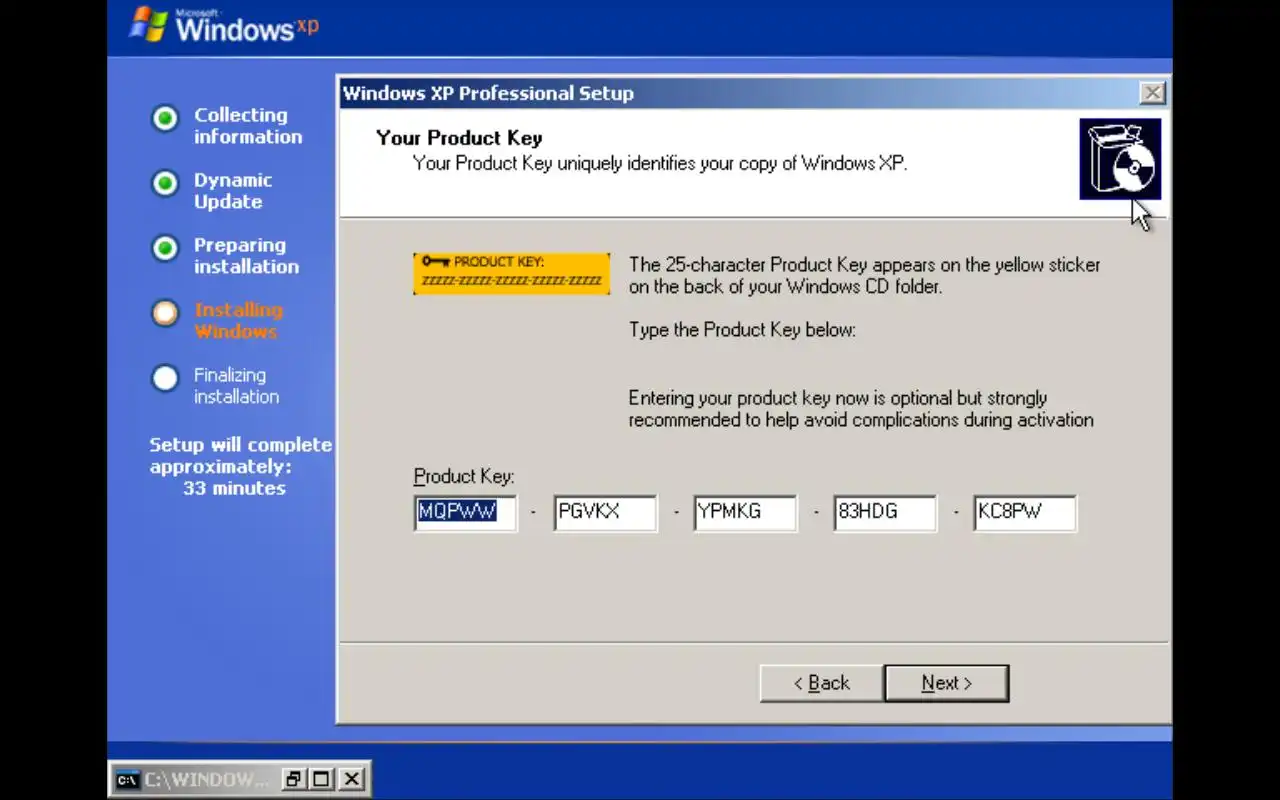The height and width of the screenshot is (800, 1280).
Task: Close the Windows XP Professional Setup dialog
Action: click(1152, 93)
